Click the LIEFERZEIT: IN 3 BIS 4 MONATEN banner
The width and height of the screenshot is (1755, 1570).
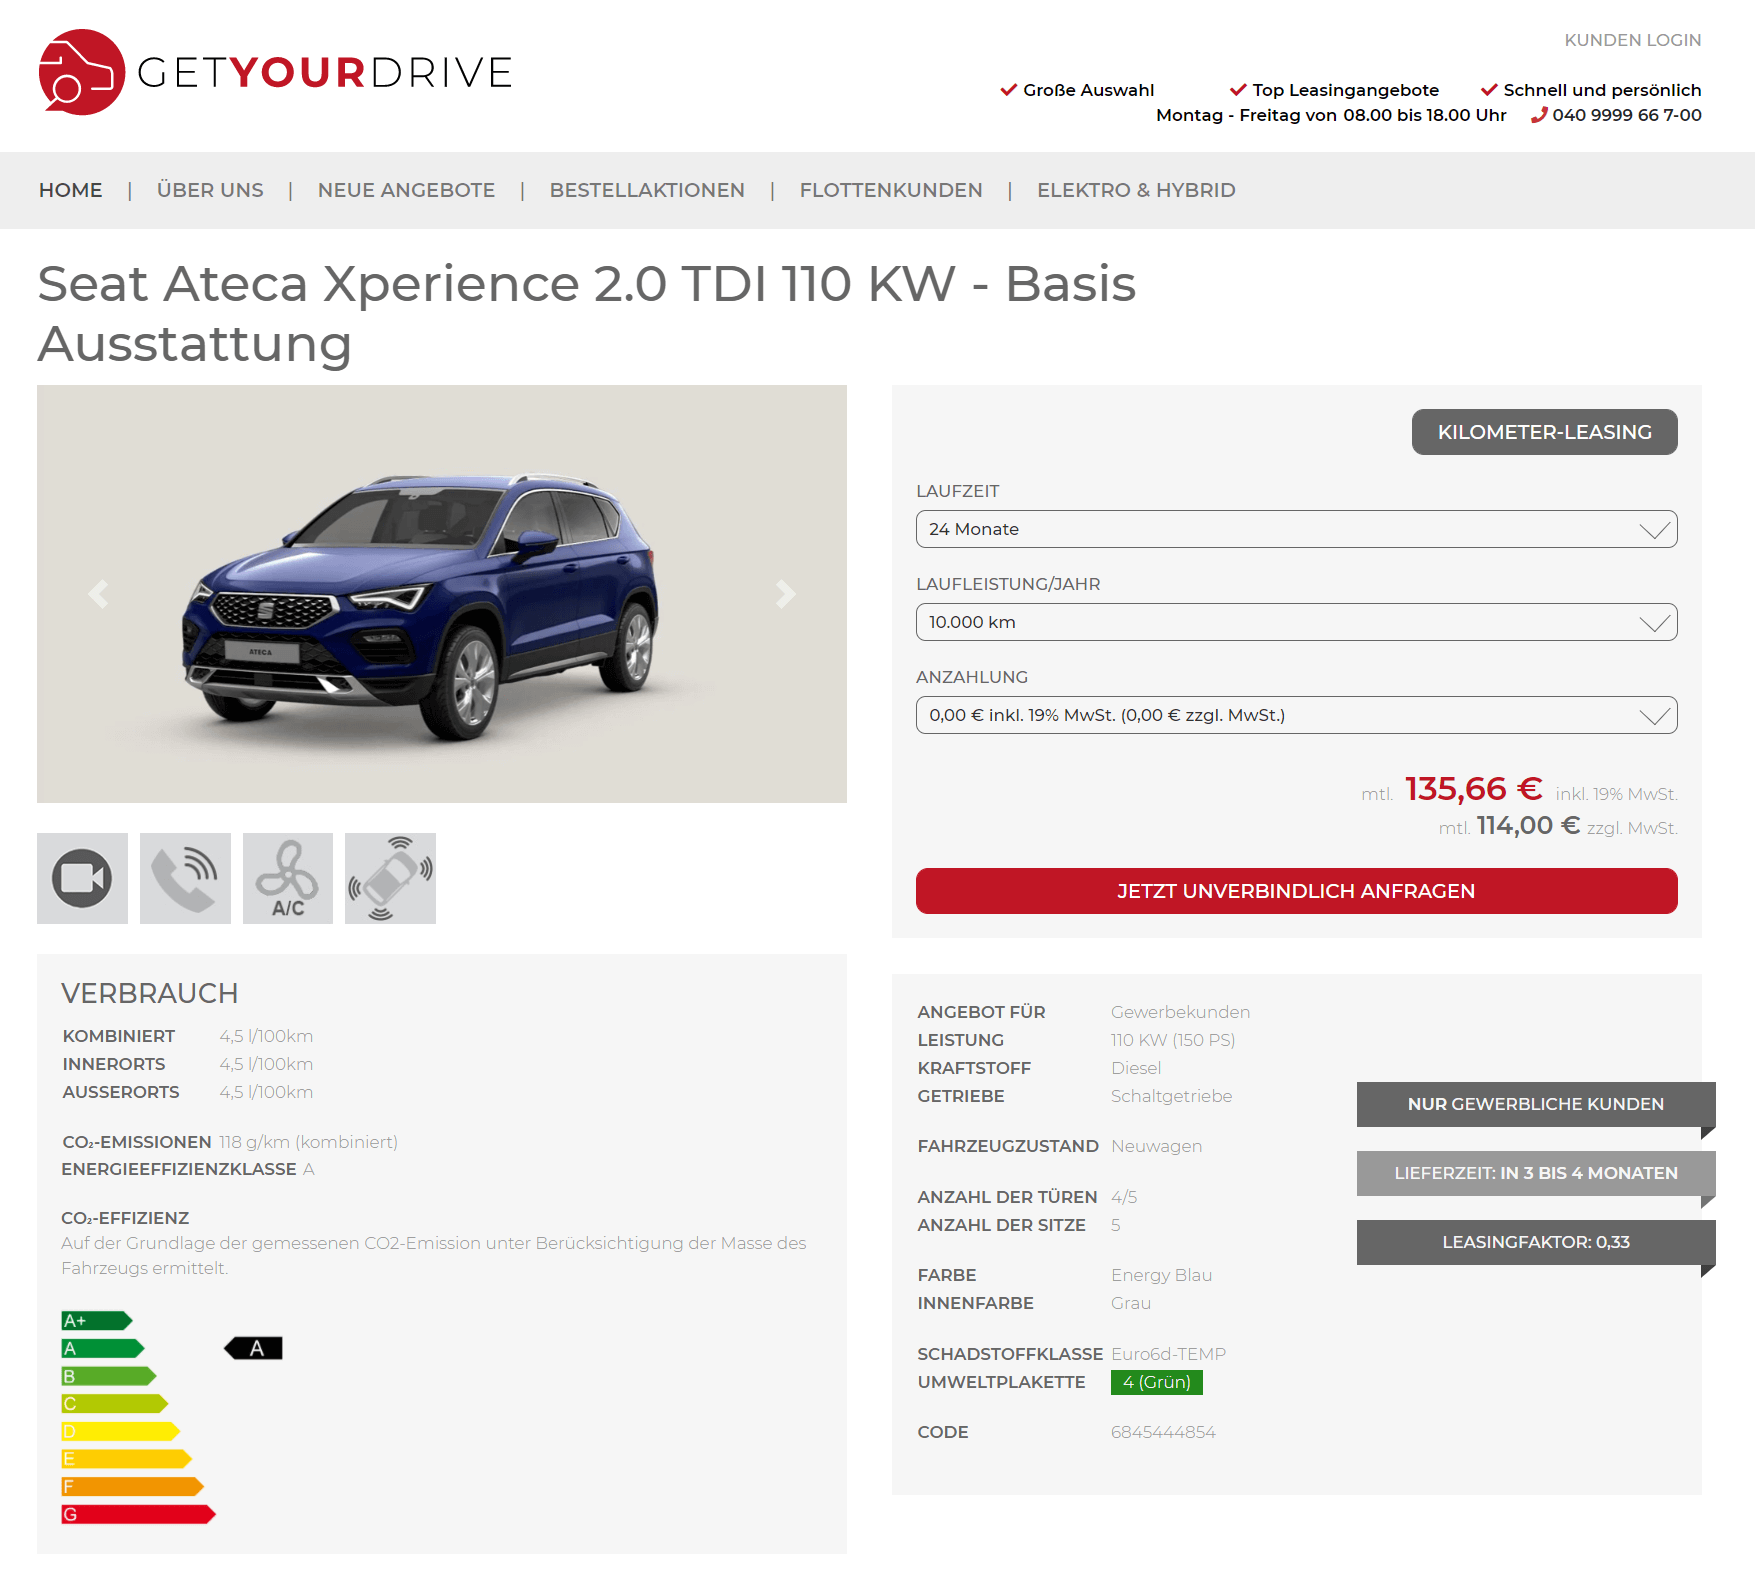click(x=1535, y=1173)
